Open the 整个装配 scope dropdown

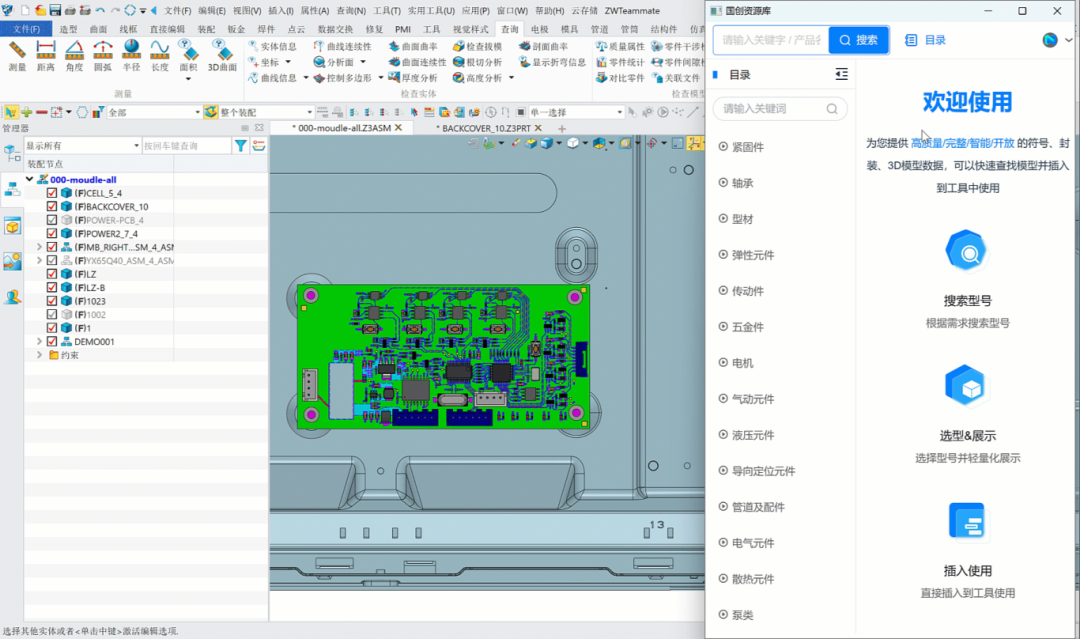[267, 112]
